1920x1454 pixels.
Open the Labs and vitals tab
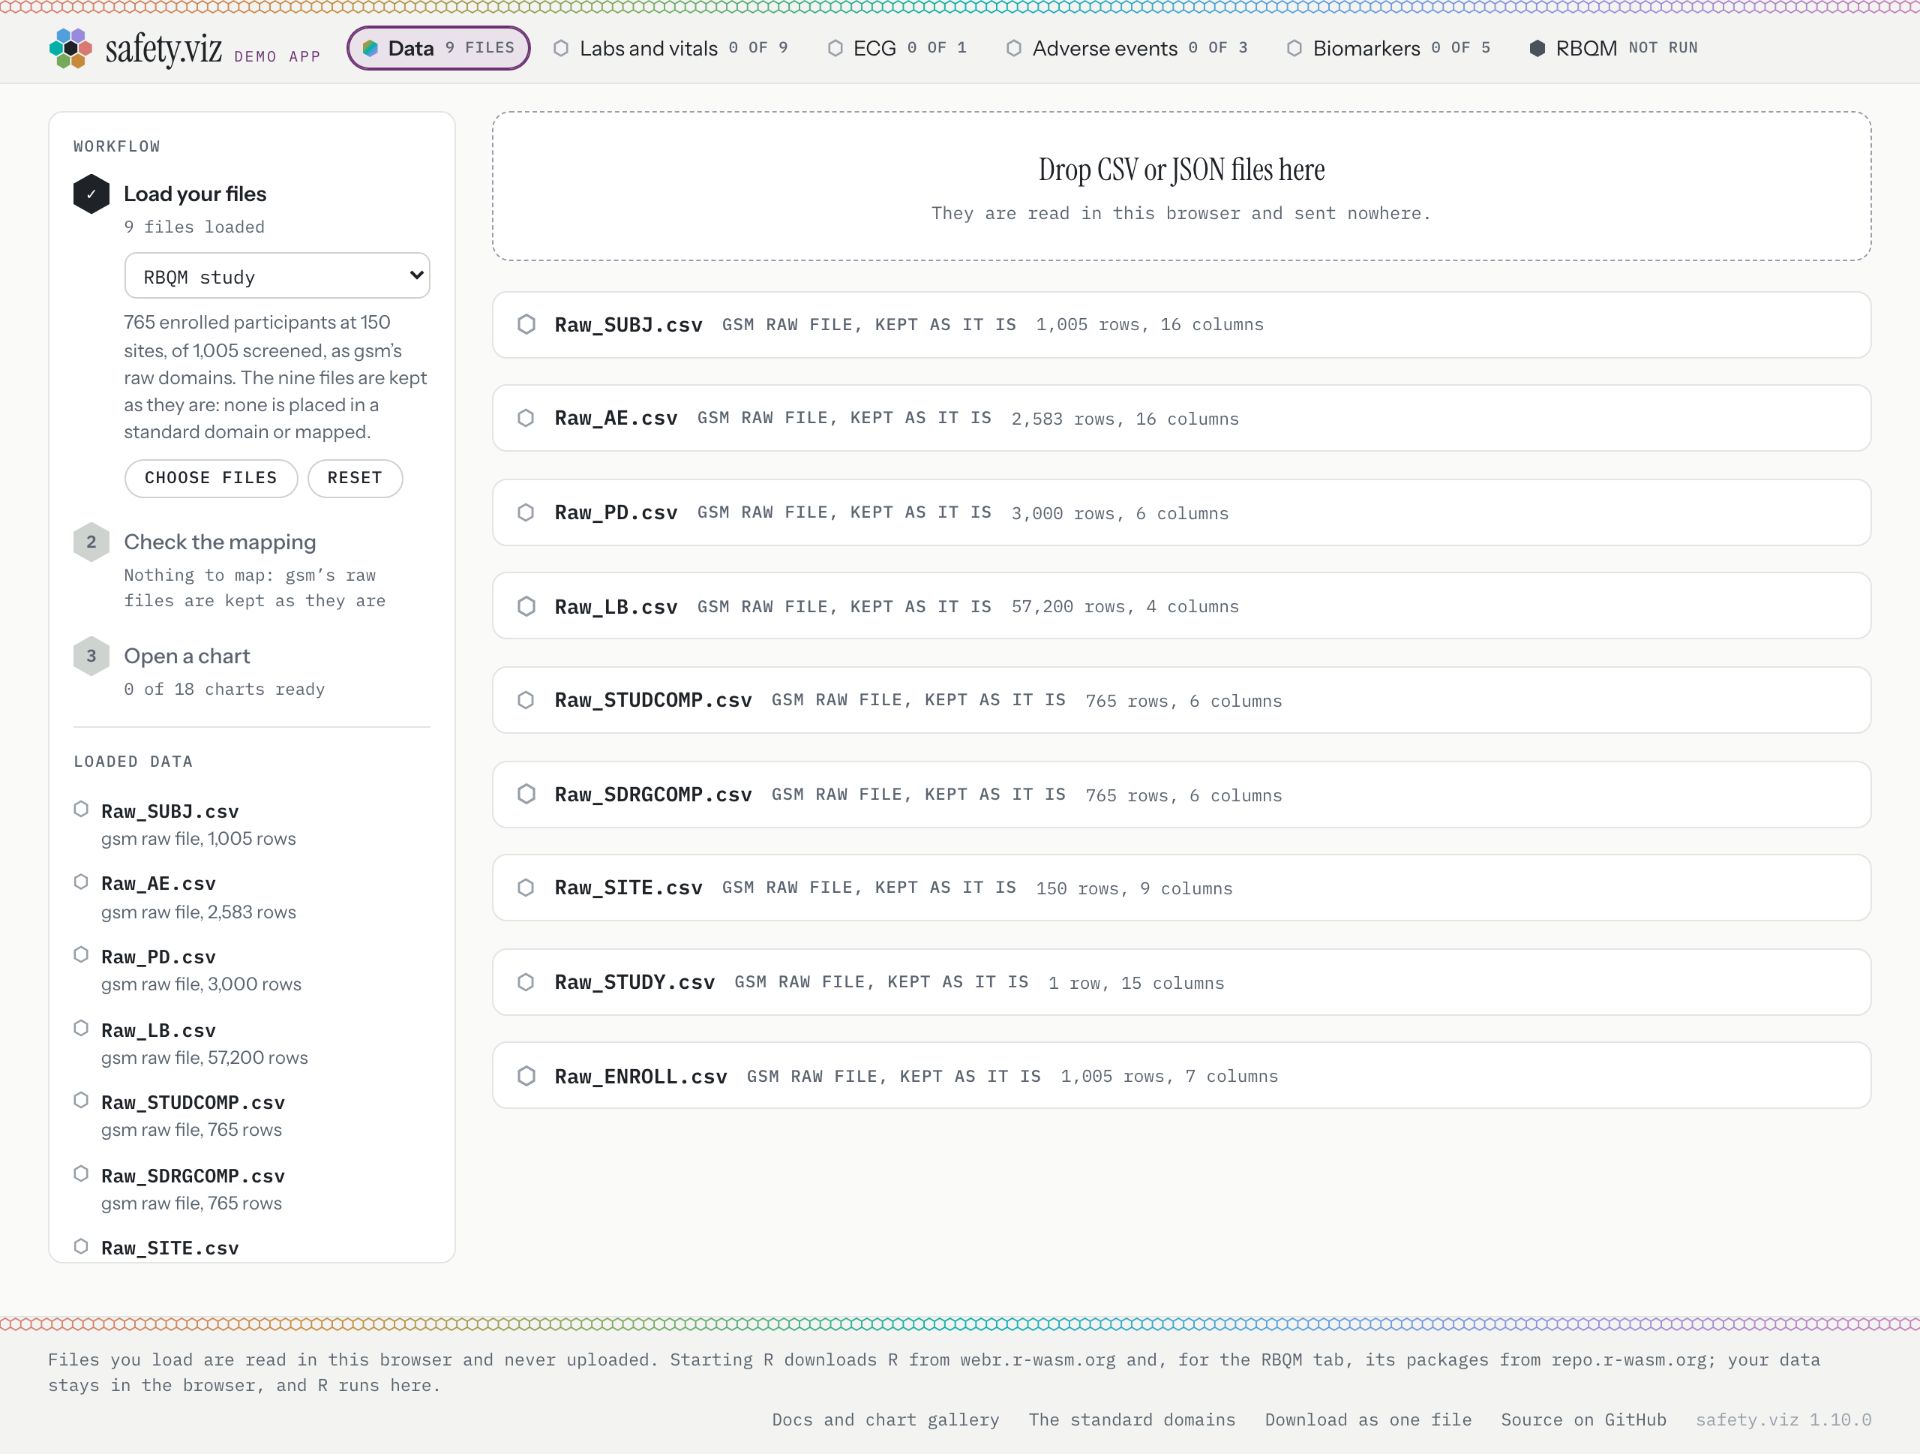pos(671,48)
